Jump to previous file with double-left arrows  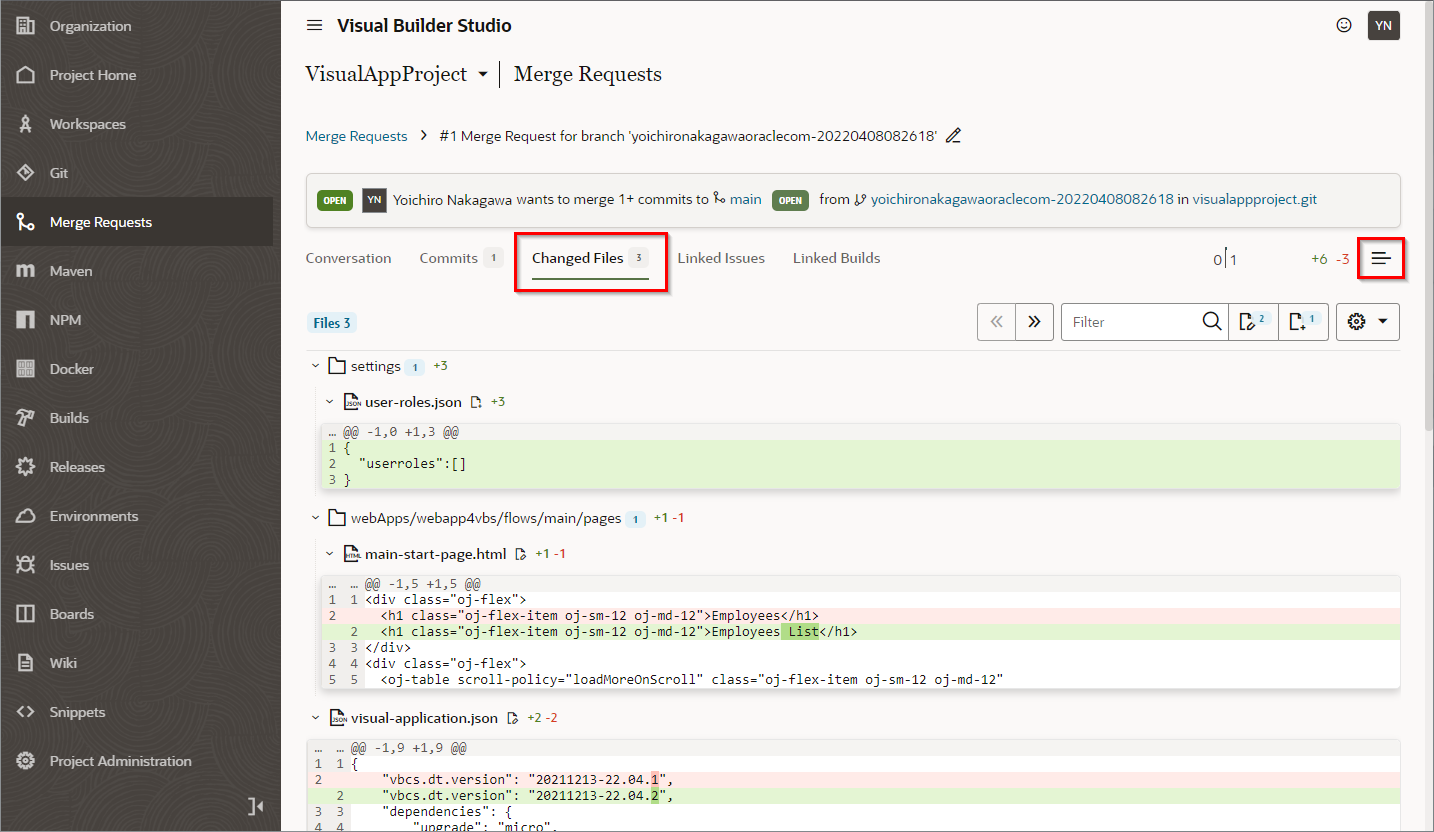[996, 322]
